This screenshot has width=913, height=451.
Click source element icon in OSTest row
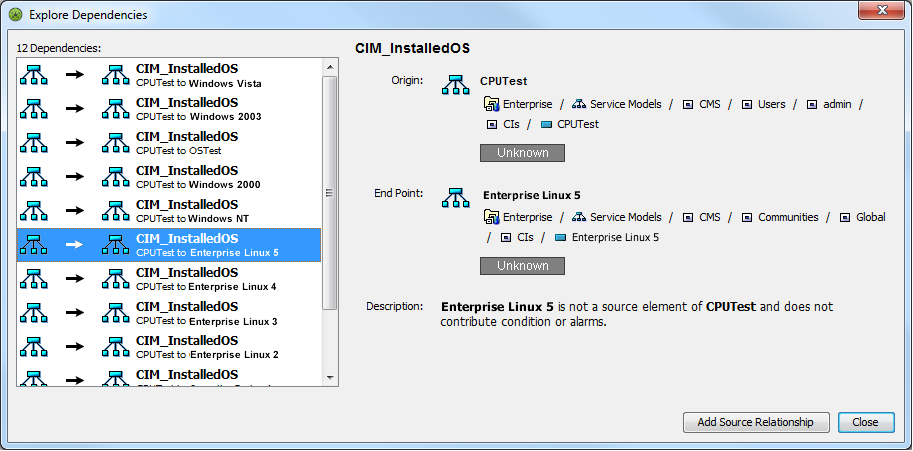[33, 143]
